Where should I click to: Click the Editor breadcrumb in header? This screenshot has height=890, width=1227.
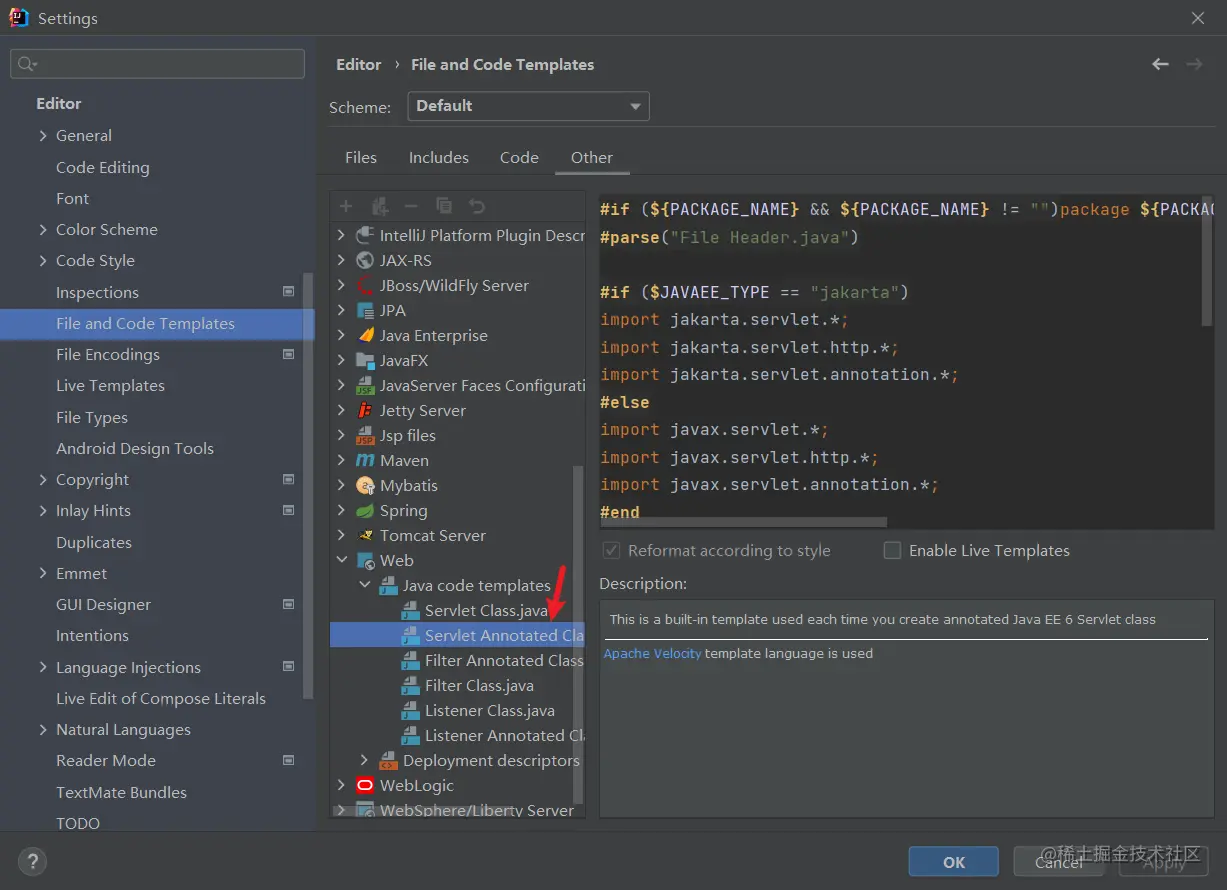click(x=359, y=64)
